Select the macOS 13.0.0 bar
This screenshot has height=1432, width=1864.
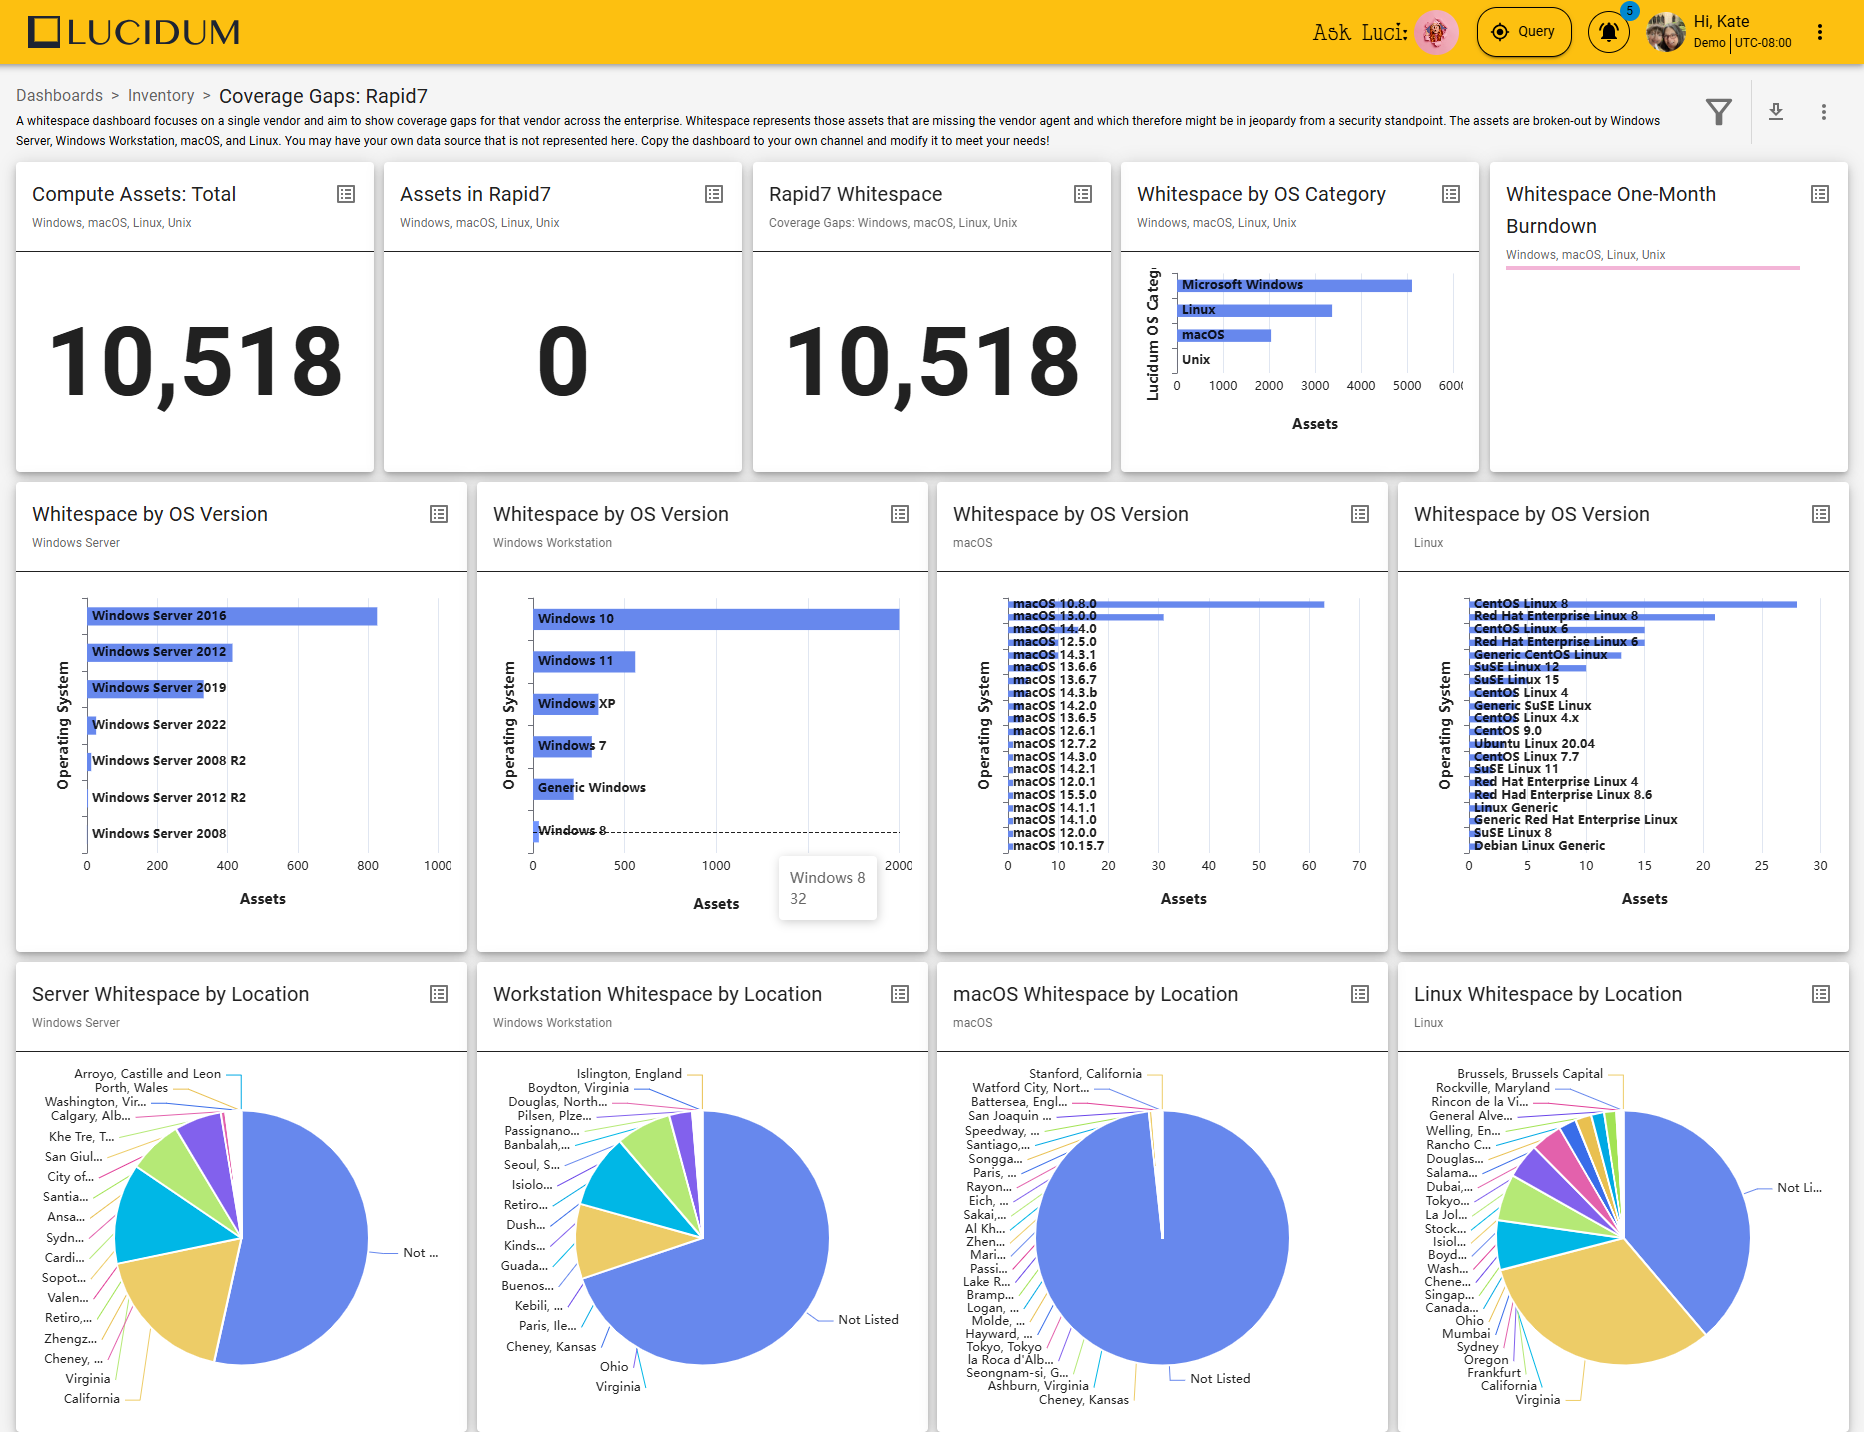click(1086, 617)
